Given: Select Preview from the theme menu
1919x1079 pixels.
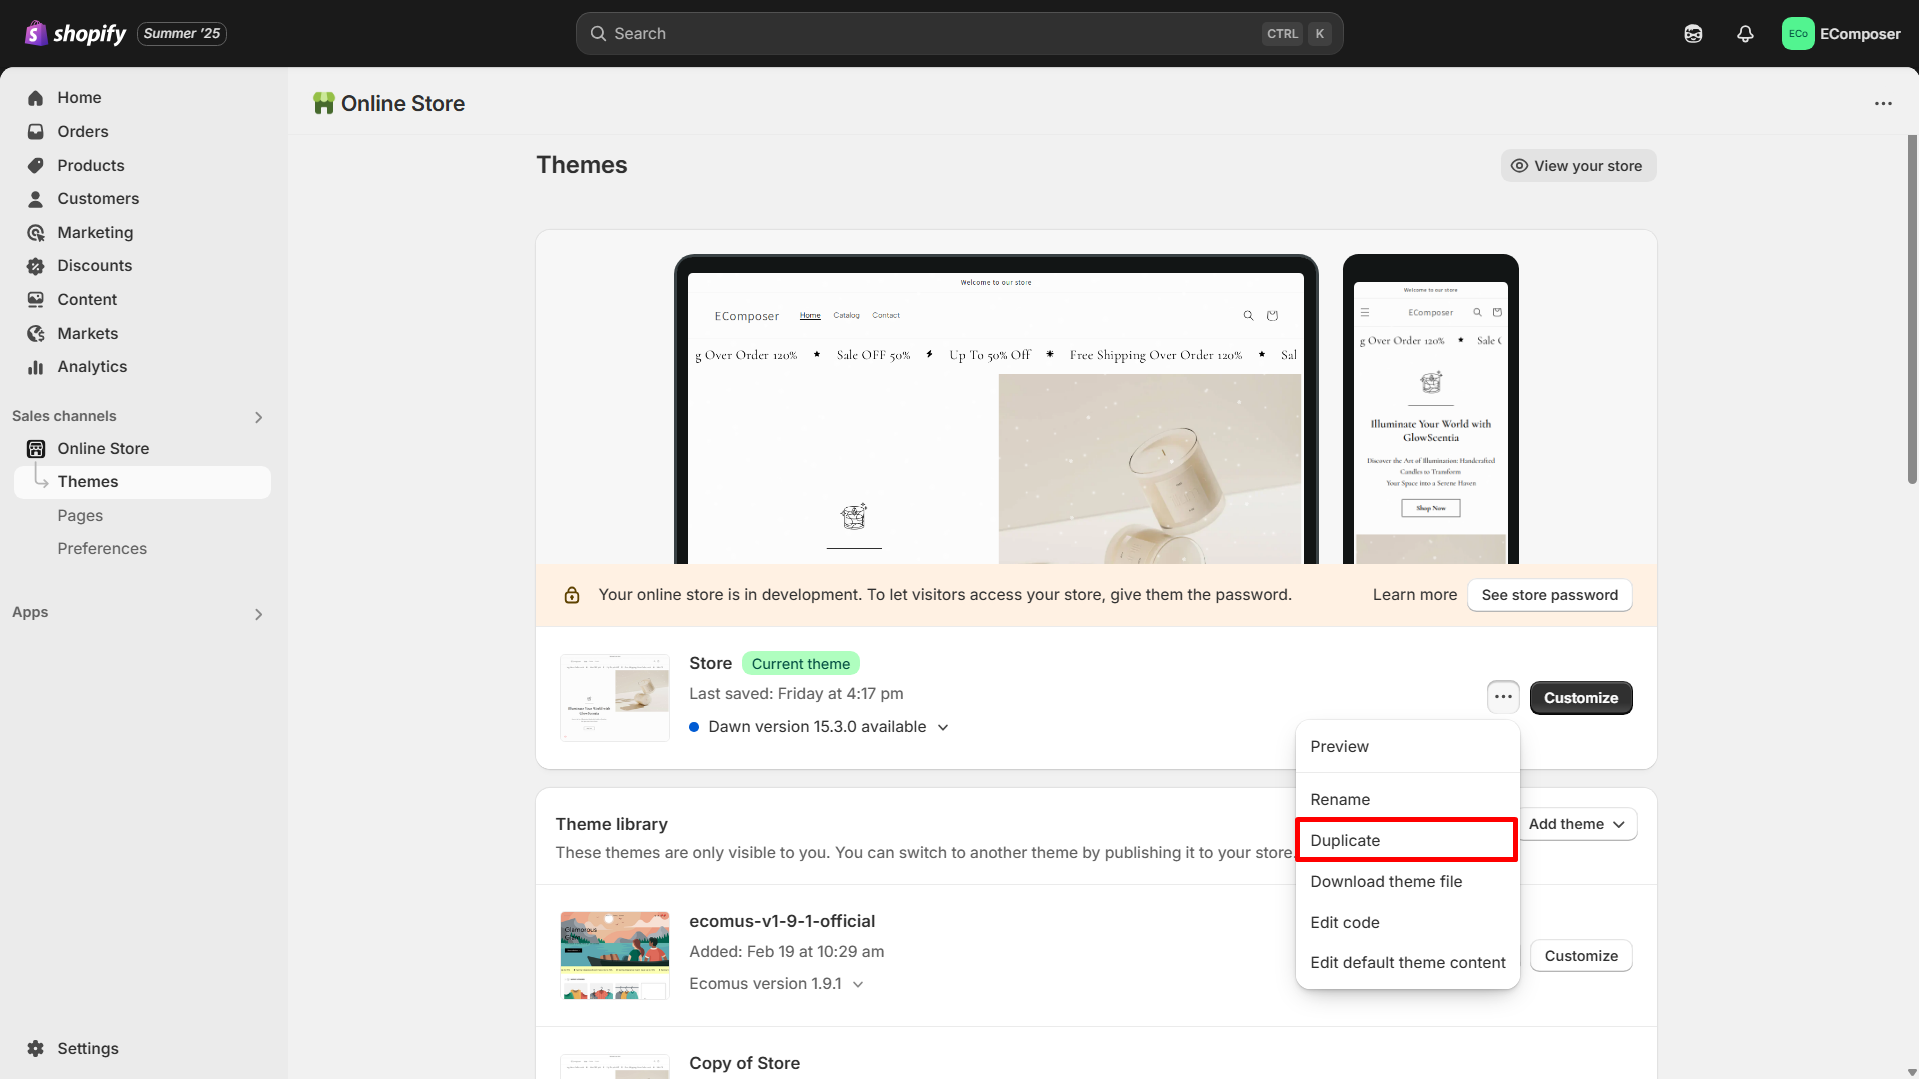Looking at the screenshot, I should [1407, 747].
